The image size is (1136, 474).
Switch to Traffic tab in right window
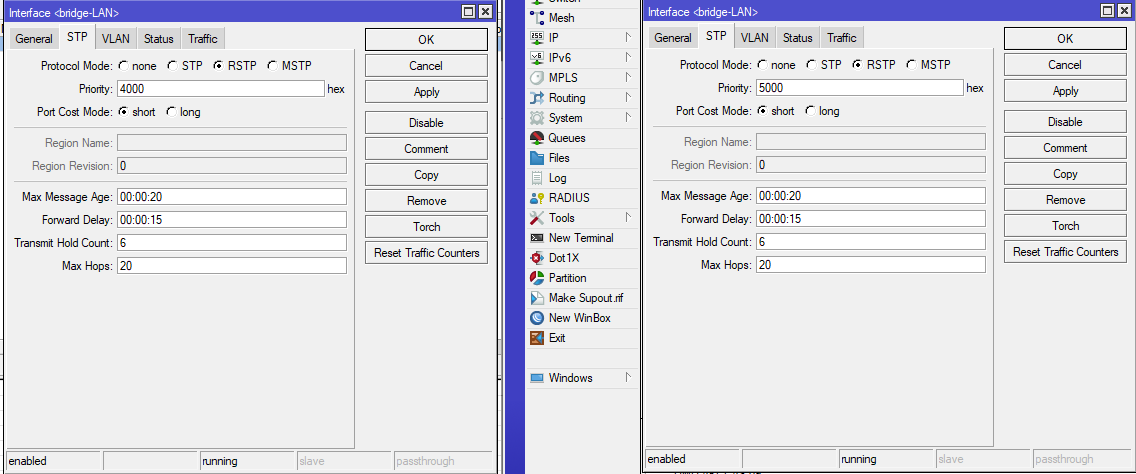842,38
